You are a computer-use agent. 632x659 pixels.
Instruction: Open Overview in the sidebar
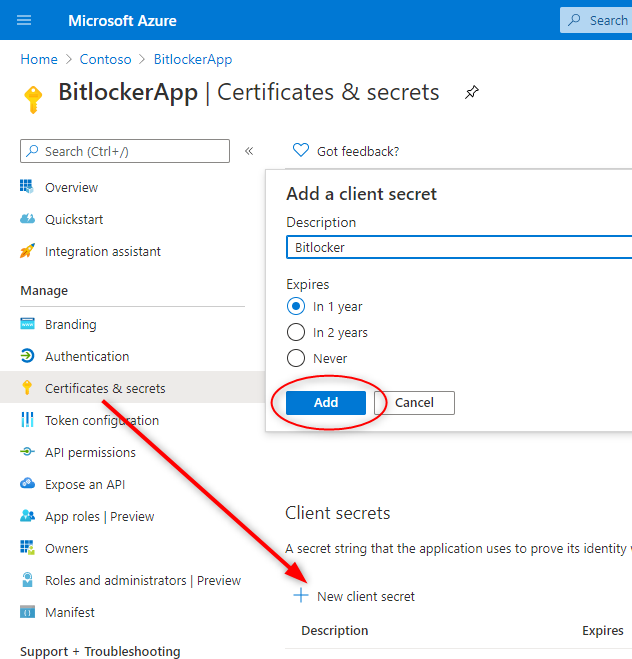pos(71,187)
